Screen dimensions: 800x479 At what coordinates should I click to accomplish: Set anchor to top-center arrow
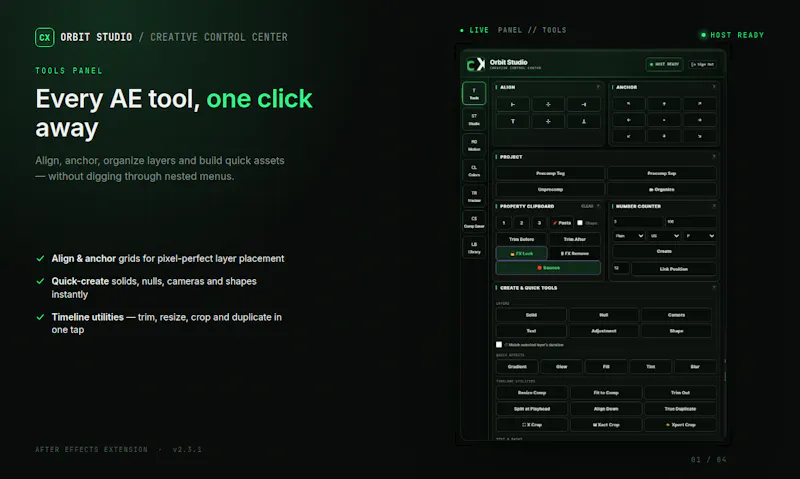[x=664, y=104]
